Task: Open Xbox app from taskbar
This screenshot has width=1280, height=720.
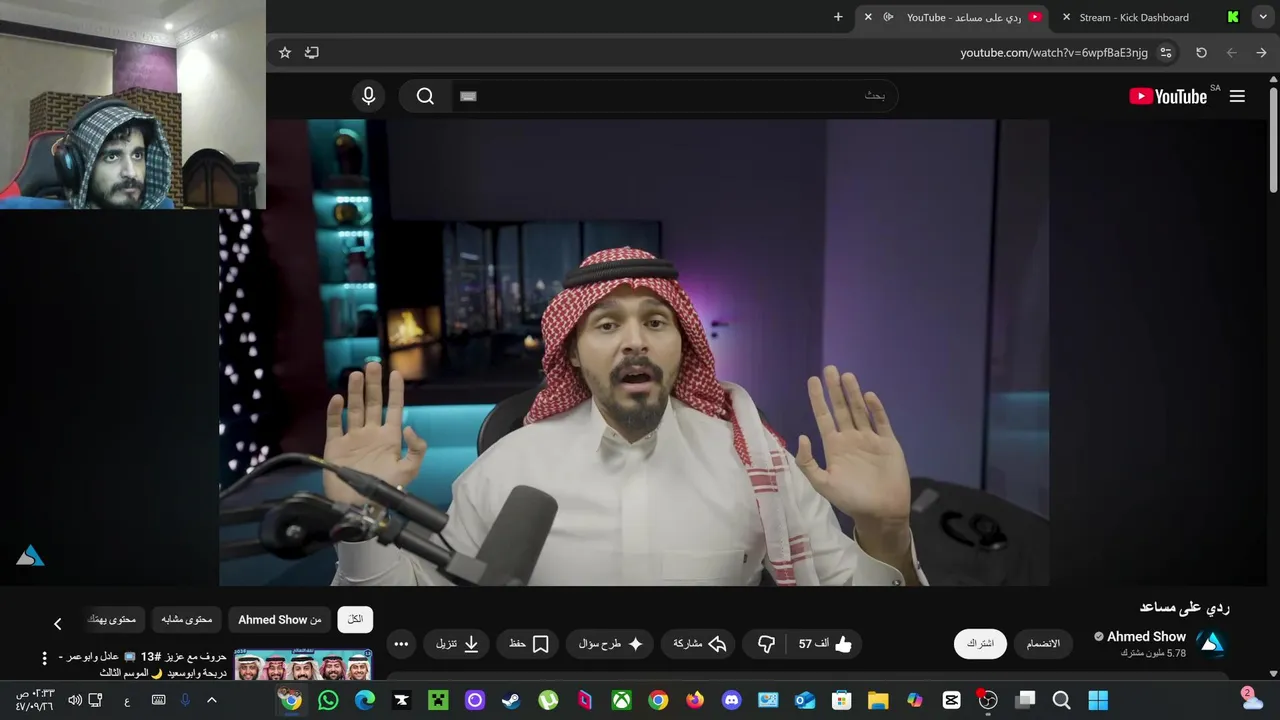Action: (x=621, y=700)
